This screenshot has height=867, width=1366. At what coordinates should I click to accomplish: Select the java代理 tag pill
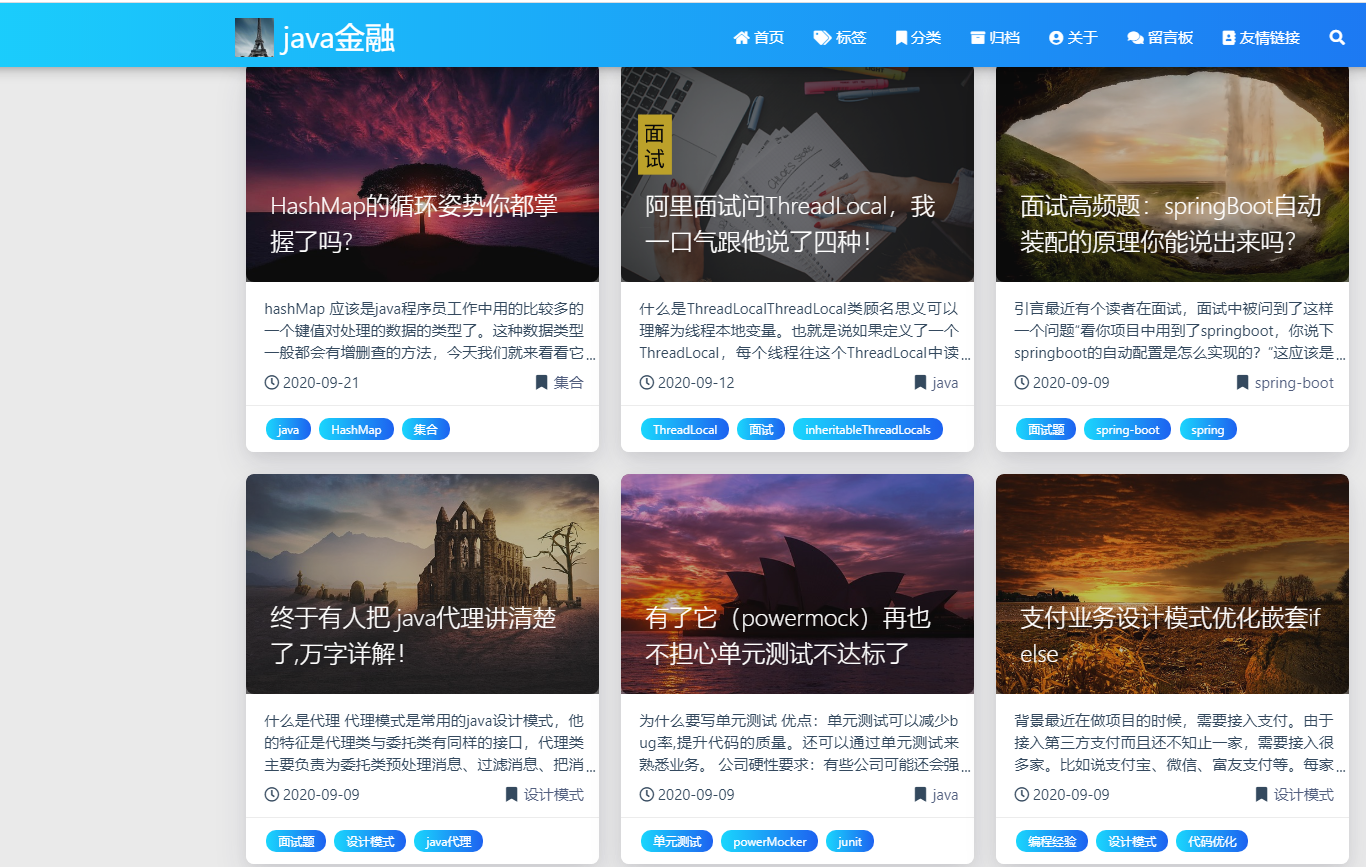coord(448,841)
